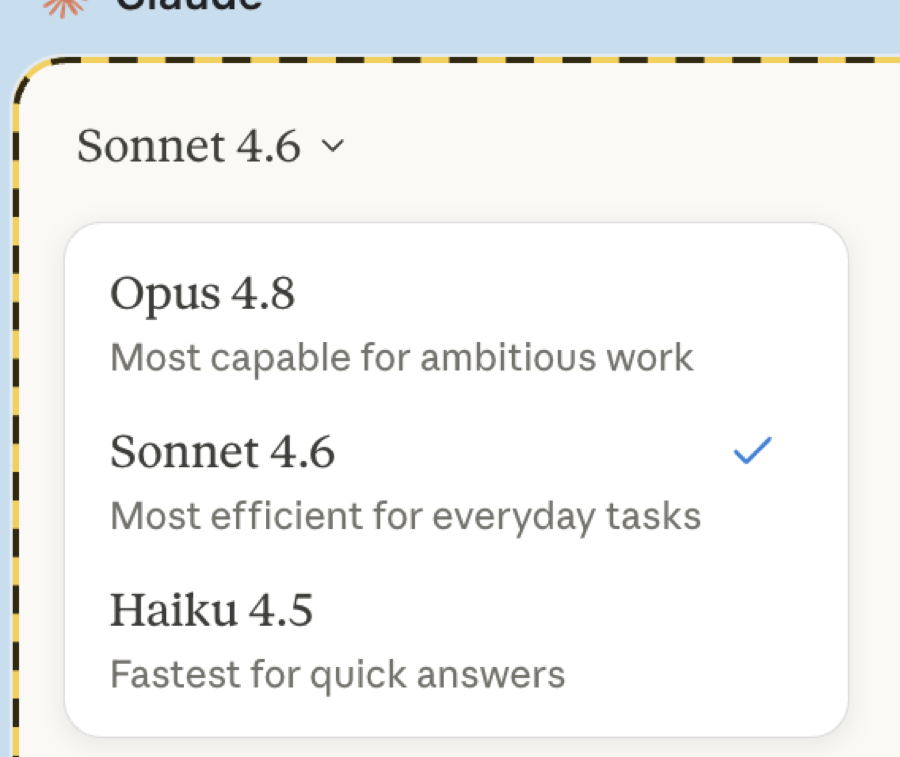This screenshot has height=757, width=900.
Task: Select the Haiku 4.5 model
Action: click(x=456, y=641)
